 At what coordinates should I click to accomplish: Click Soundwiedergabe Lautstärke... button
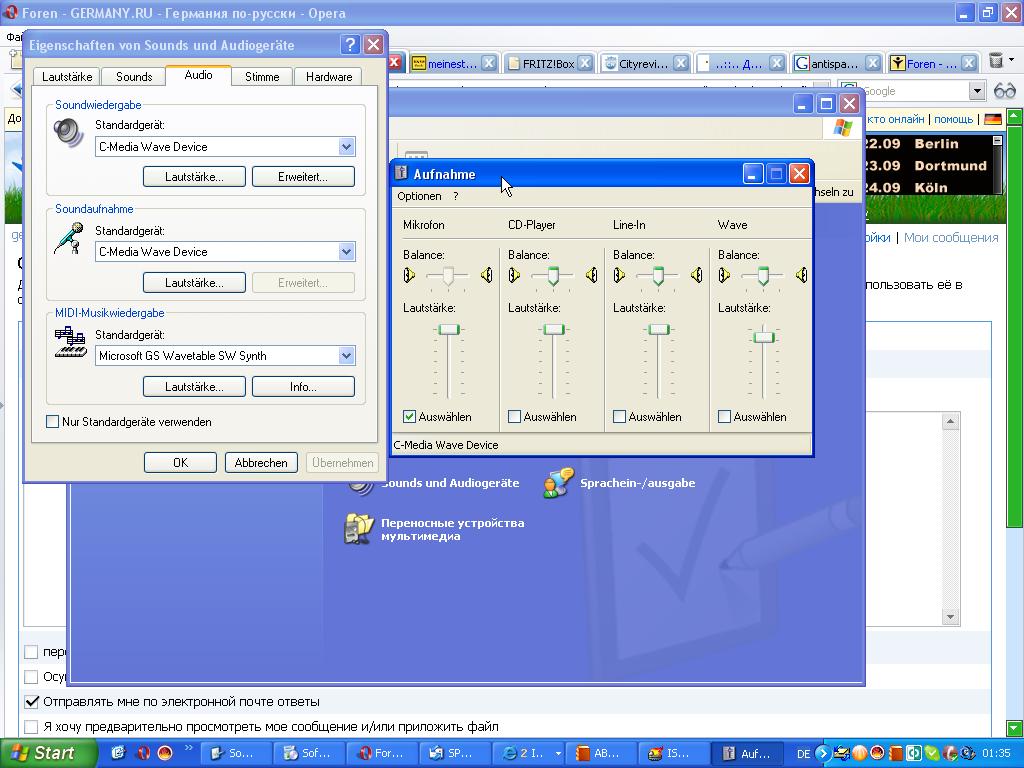point(194,176)
